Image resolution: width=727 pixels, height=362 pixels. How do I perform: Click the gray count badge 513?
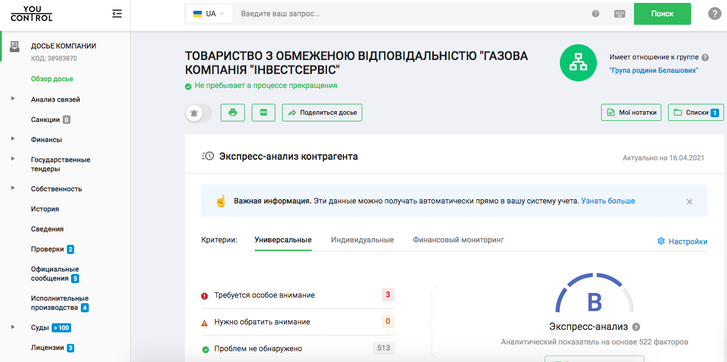coord(383,348)
